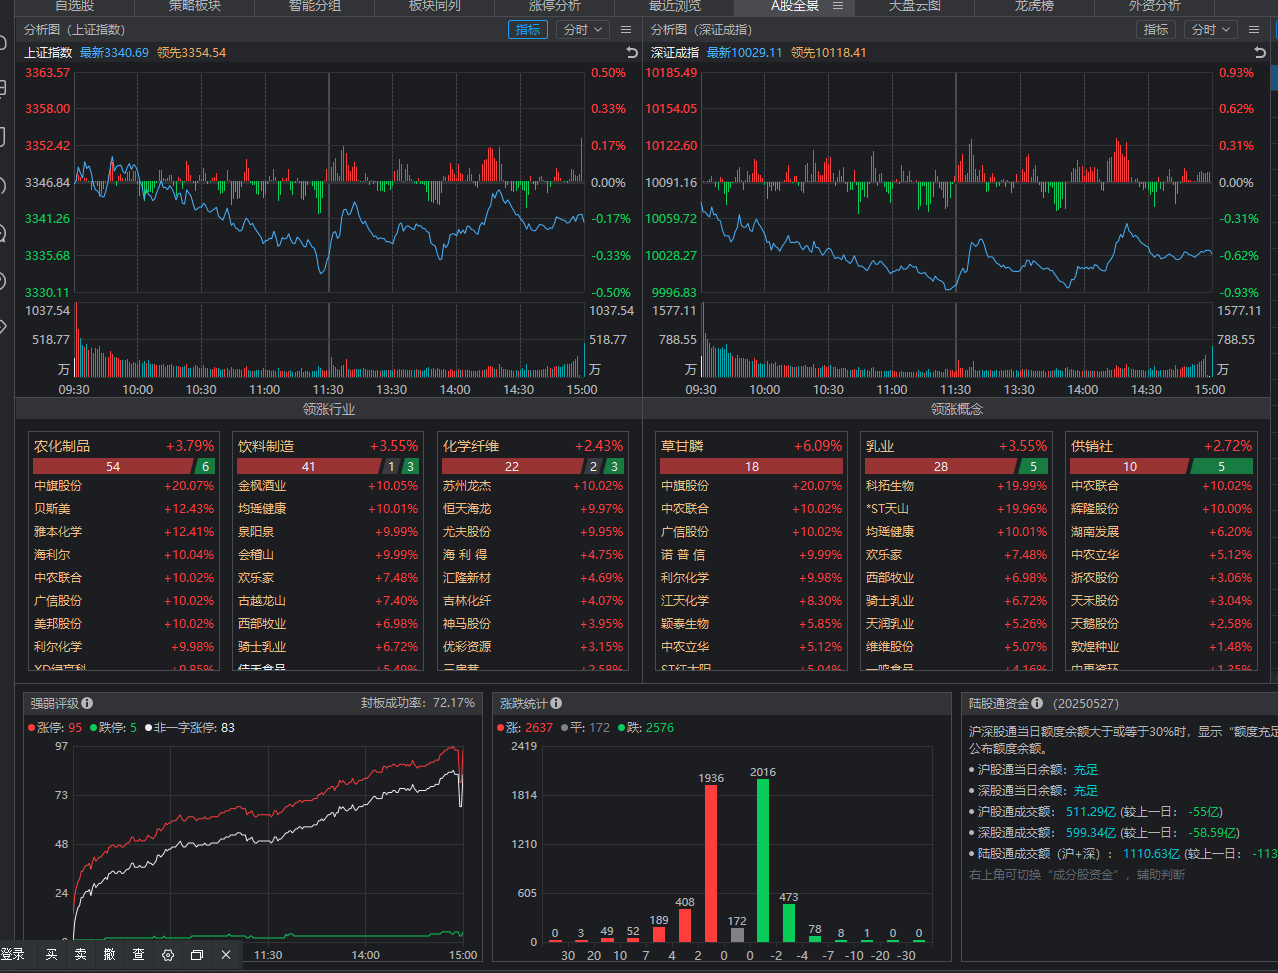Click the red 54 rising bar under 农化制品
The width and height of the screenshot is (1278, 973).
[x=112, y=467]
